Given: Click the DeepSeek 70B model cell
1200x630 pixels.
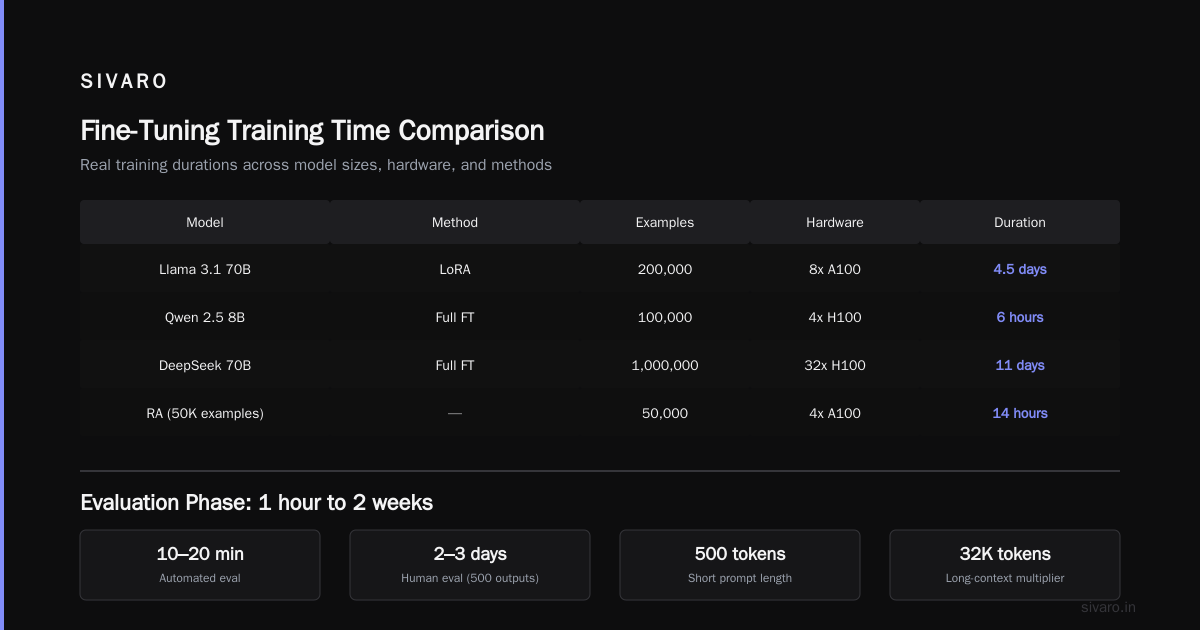Looking at the screenshot, I should pos(205,365).
